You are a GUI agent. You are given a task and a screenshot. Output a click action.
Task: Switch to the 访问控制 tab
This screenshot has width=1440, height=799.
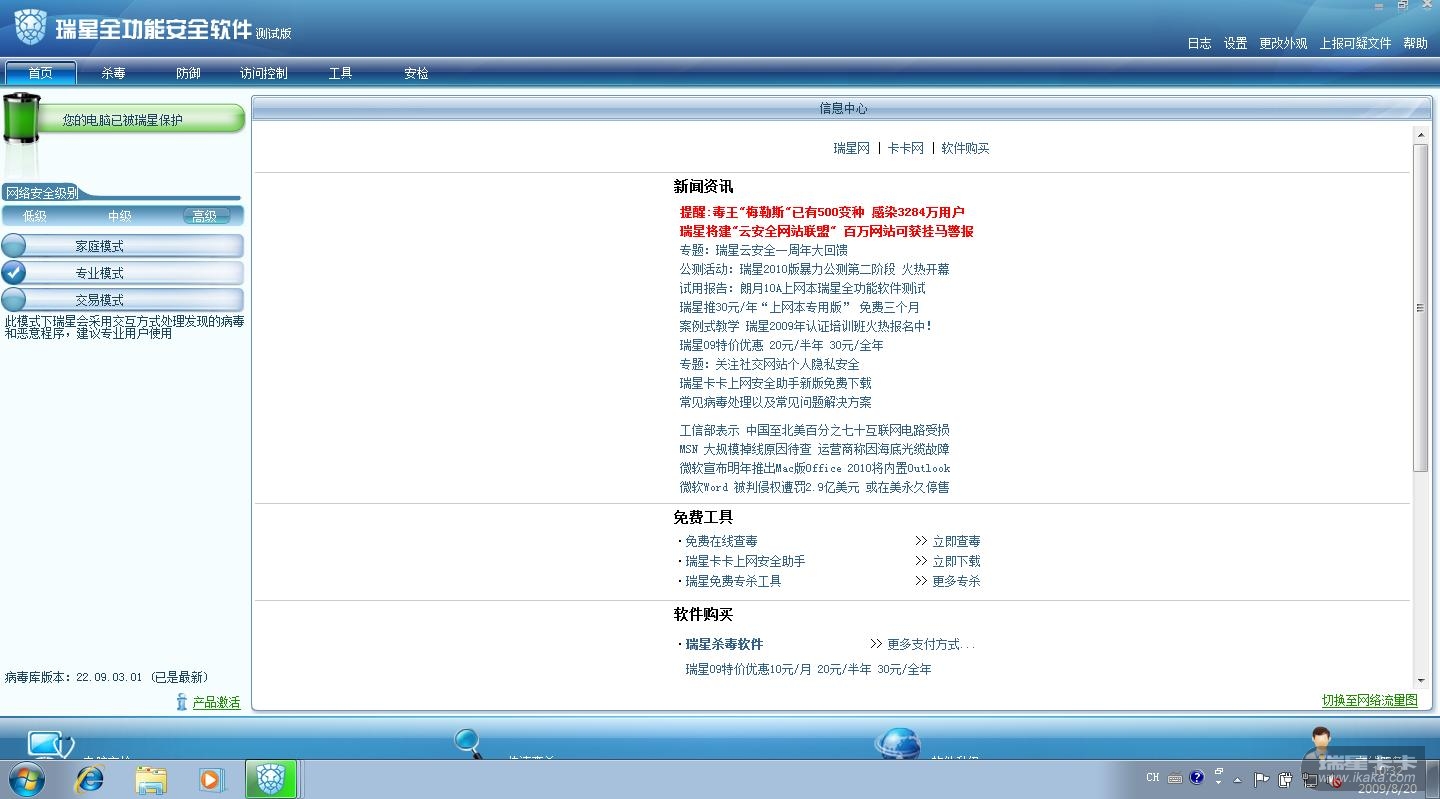(x=264, y=73)
